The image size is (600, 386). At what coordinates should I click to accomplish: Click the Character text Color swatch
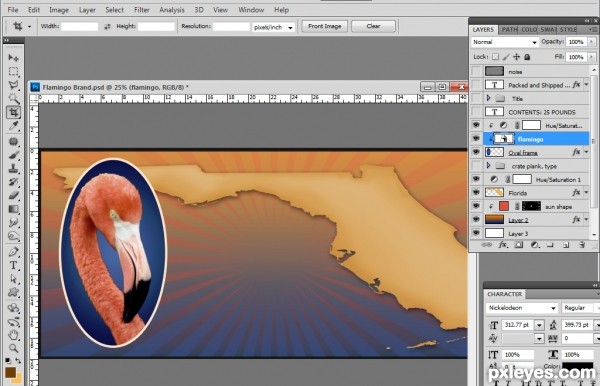tap(578, 366)
